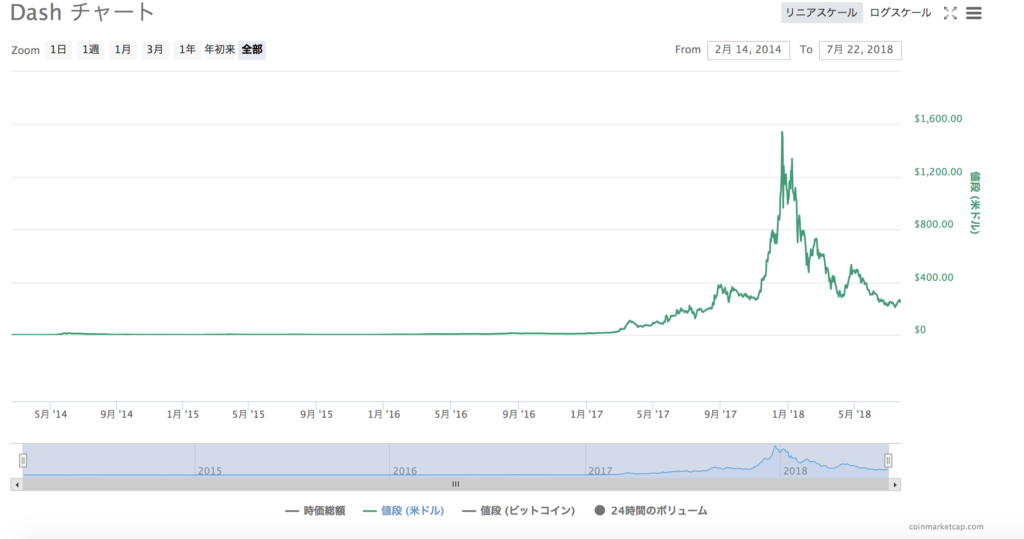Click the From date field 2月 14, 2014
Screen dimensions: 1024x539
click(748, 50)
